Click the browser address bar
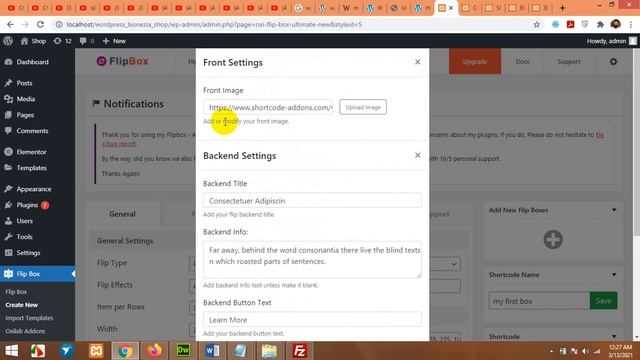640x360 pixels. pos(294,24)
